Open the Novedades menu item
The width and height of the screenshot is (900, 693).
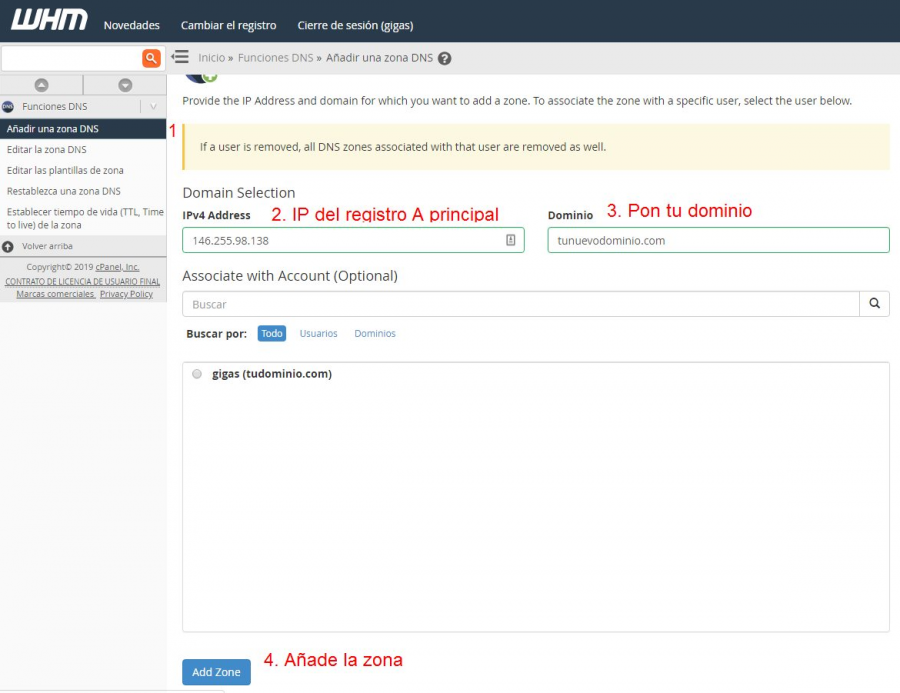131,25
